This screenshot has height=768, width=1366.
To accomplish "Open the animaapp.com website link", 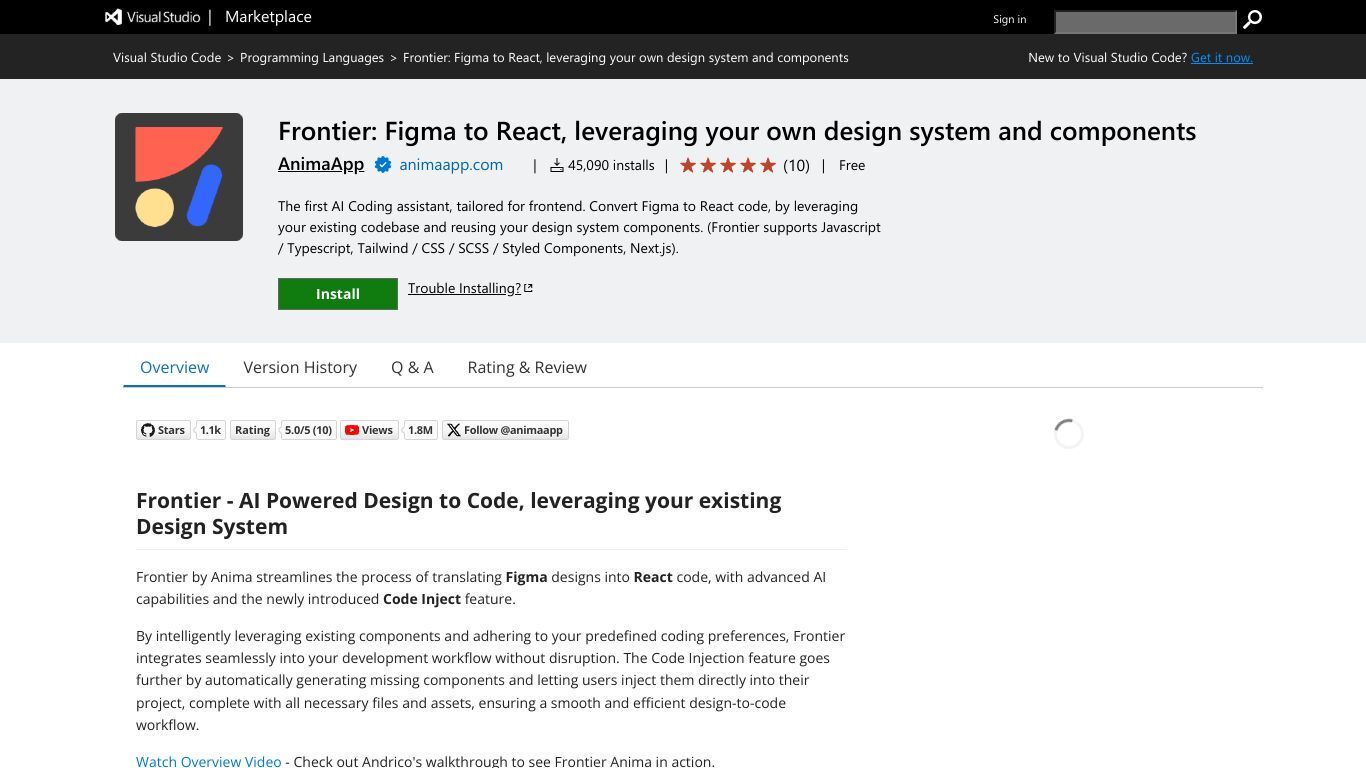I will [451, 165].
